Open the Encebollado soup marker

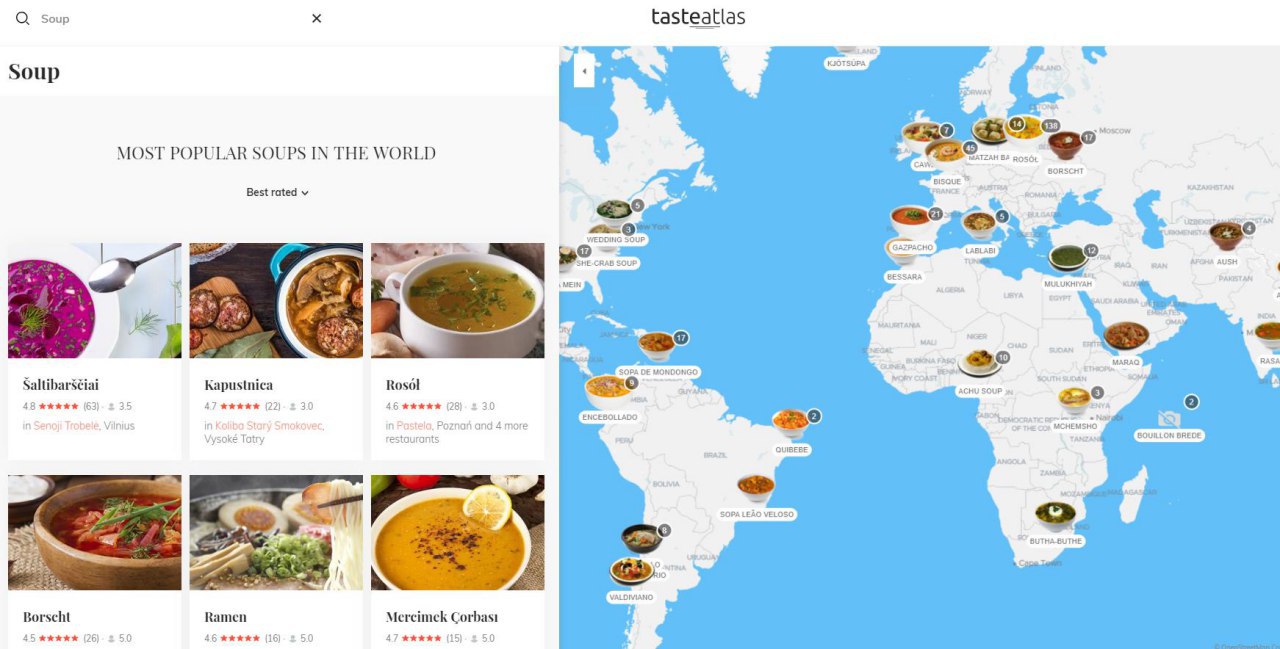click(607, 387)
